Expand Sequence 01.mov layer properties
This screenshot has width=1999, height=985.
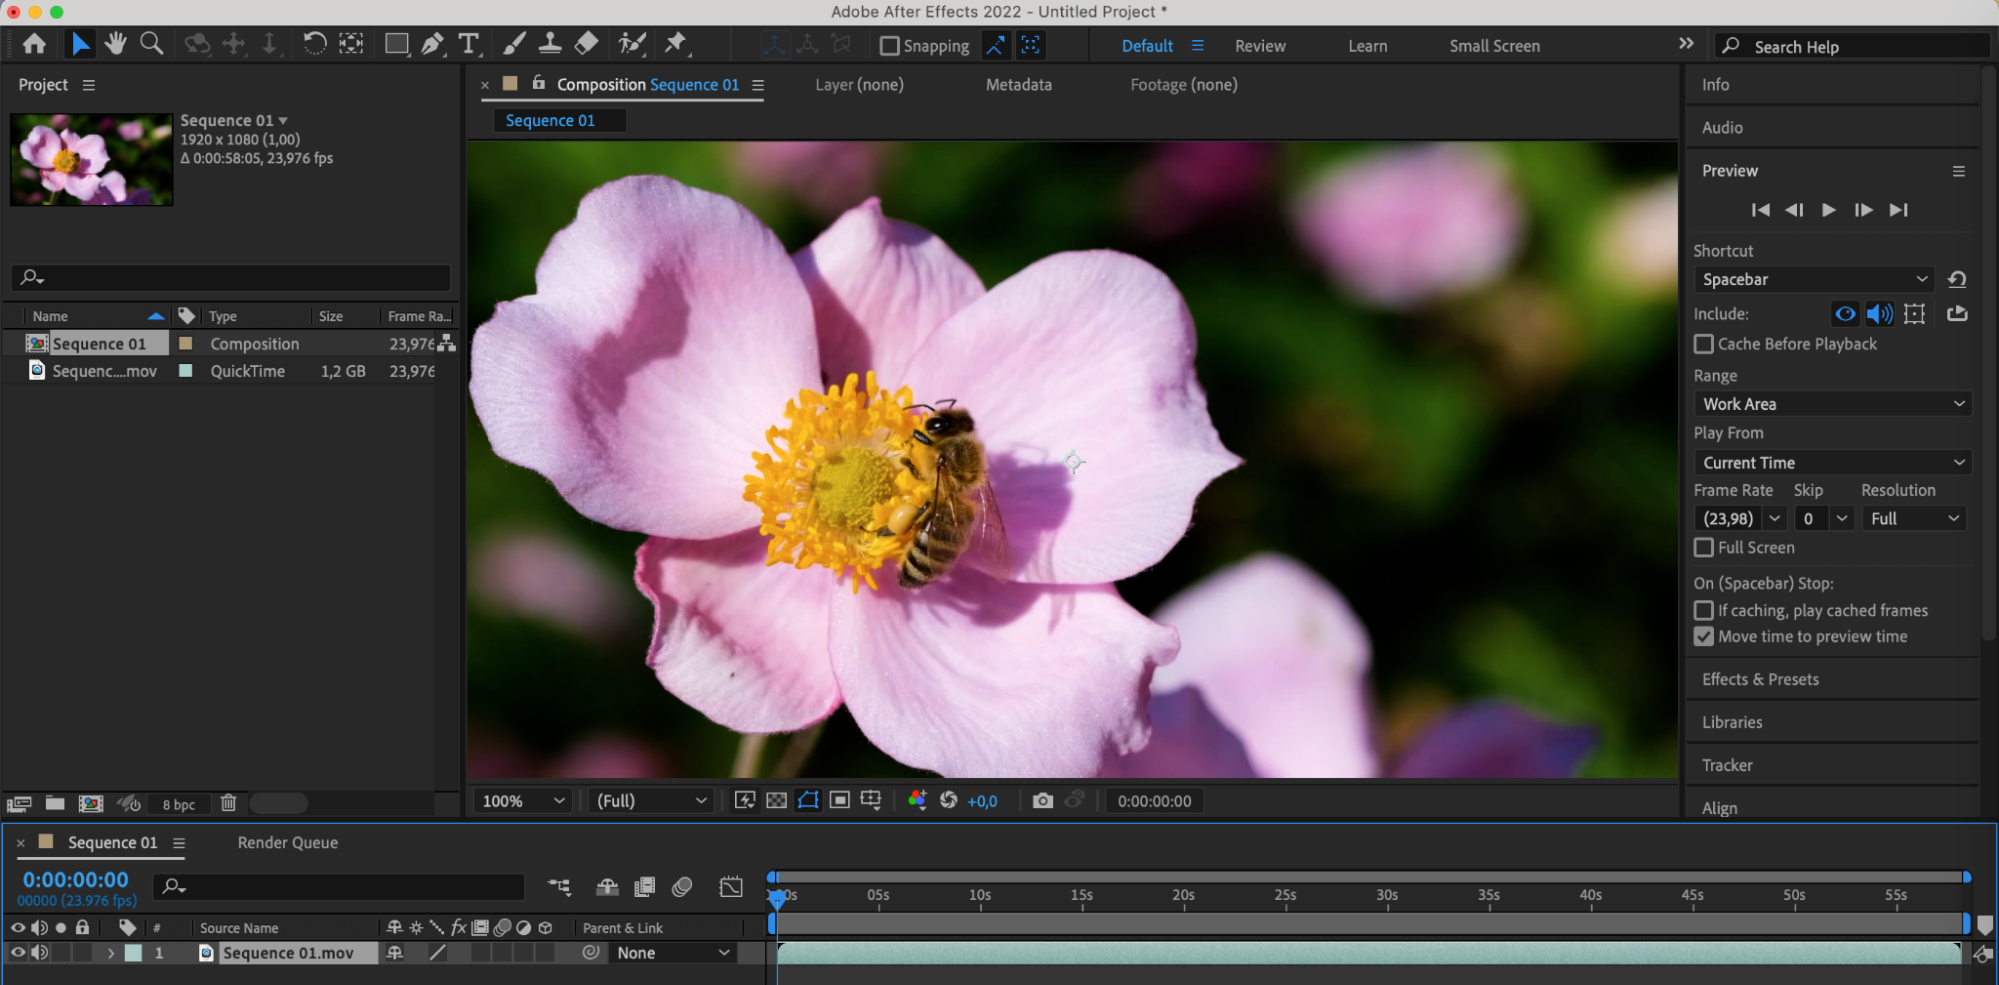pyautogui.click(x=111, y=953)
